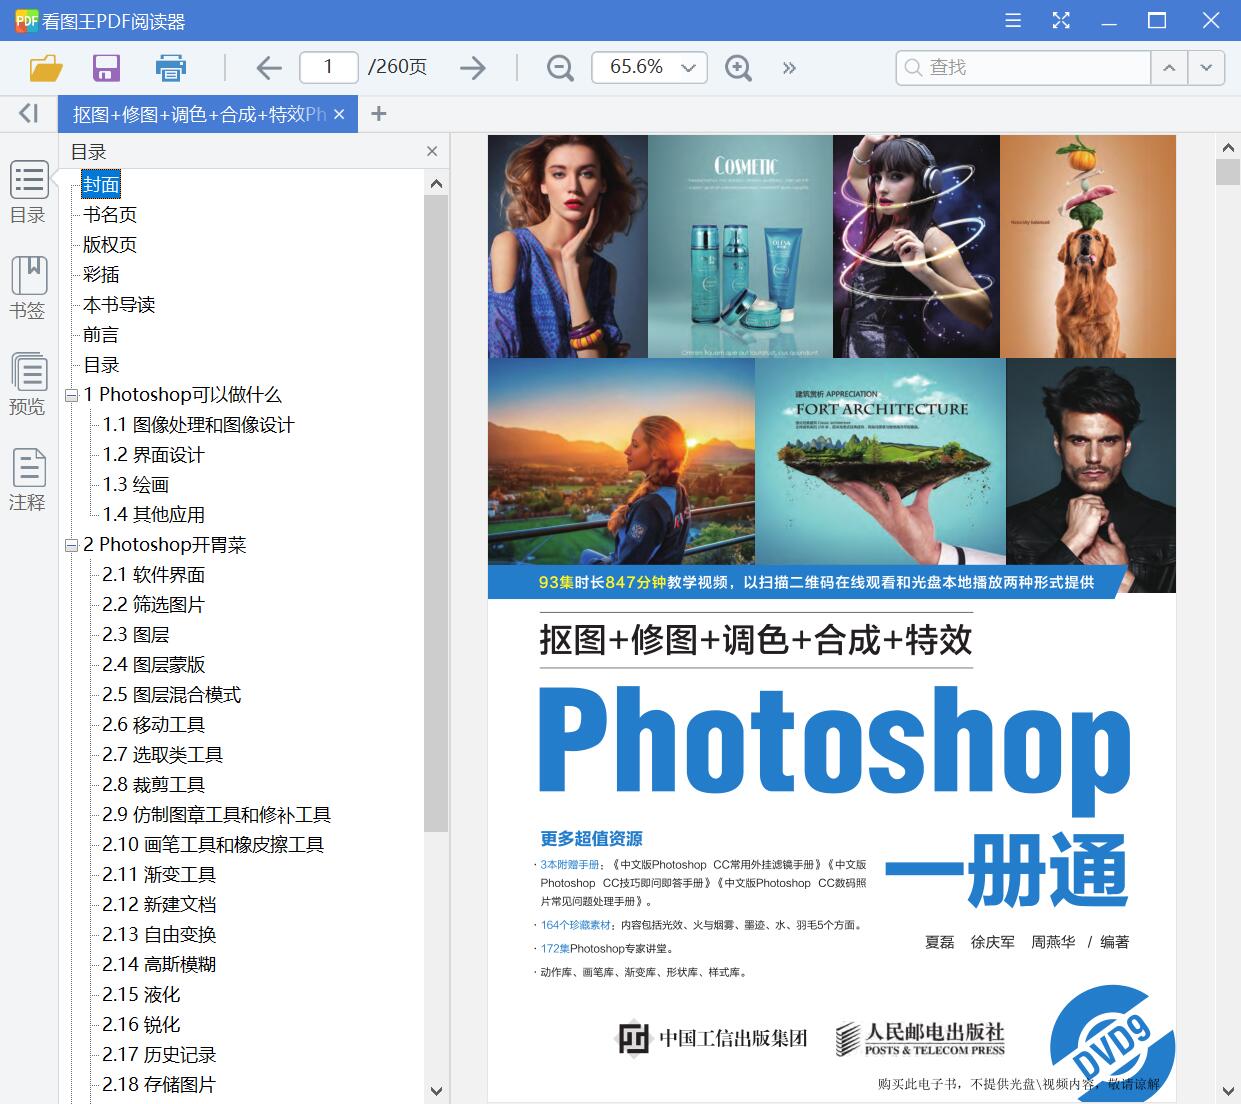Select the 书名页 outline entry
Screen dimensions: 1241x1104
[110, 215]
